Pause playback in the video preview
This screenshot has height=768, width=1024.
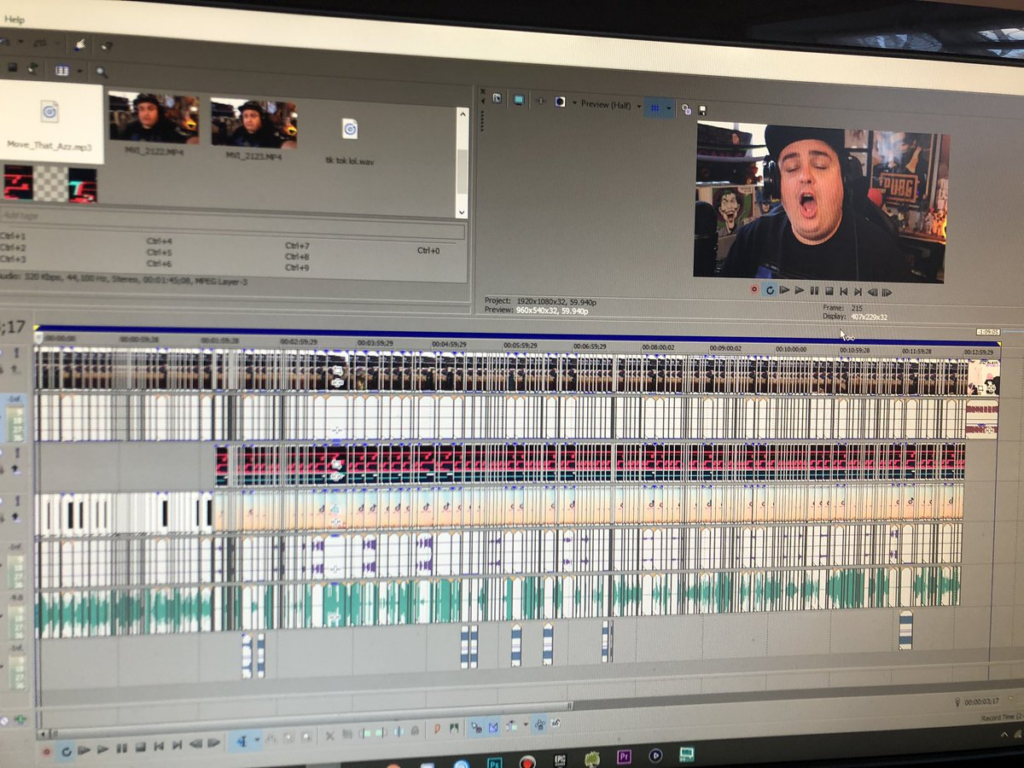click(814, 291)
